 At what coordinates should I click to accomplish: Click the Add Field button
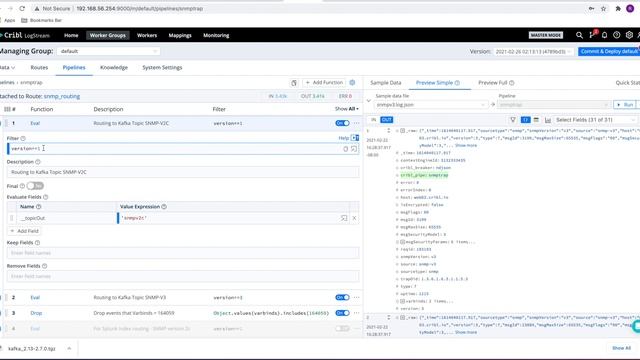24,231
